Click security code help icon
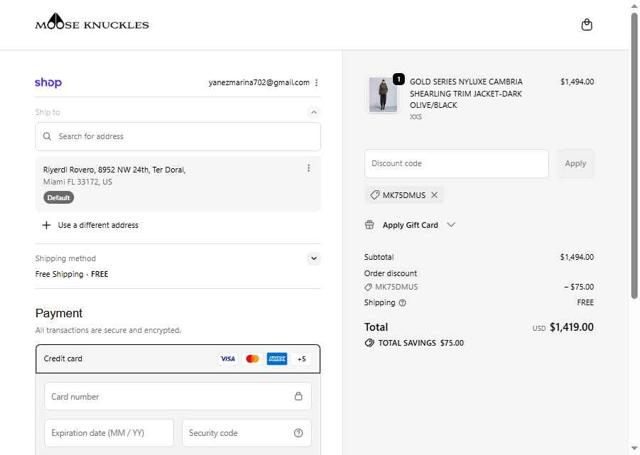The width and height of the screenshot is (640, 455). [298, 433]
